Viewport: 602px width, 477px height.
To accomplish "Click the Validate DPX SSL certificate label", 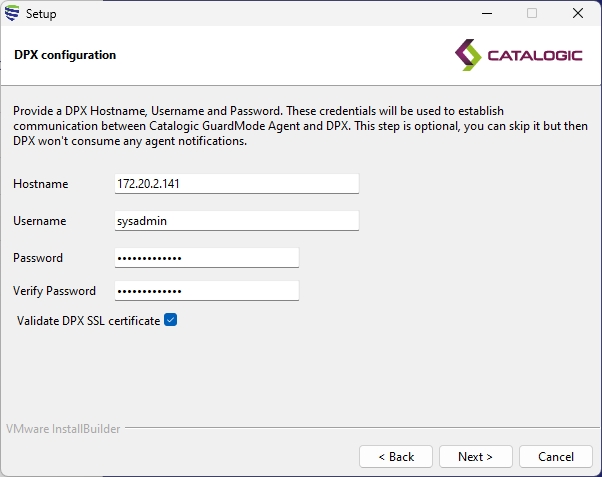I will (88, 321).
